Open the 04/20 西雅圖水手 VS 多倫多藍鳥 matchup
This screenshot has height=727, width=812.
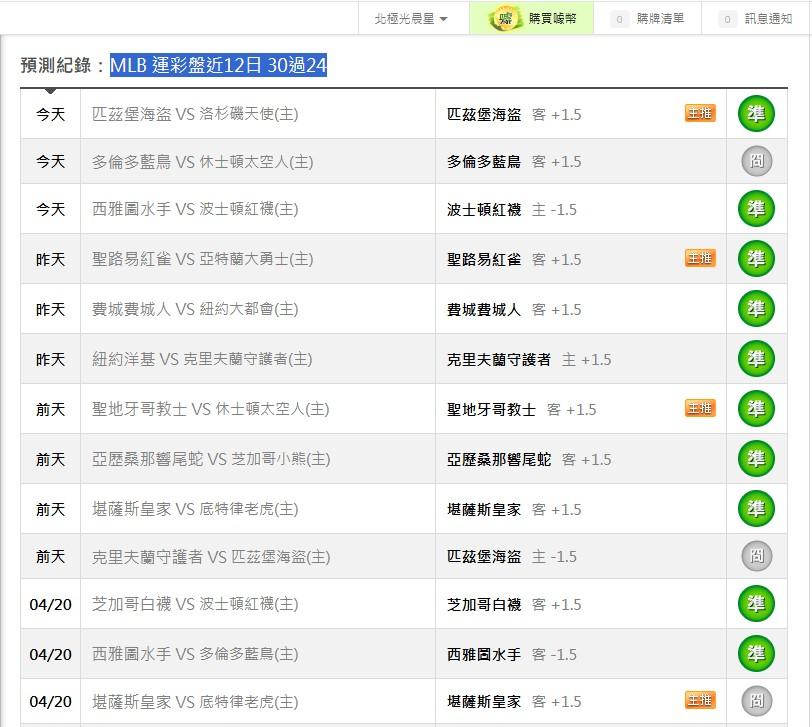point(195,654)
